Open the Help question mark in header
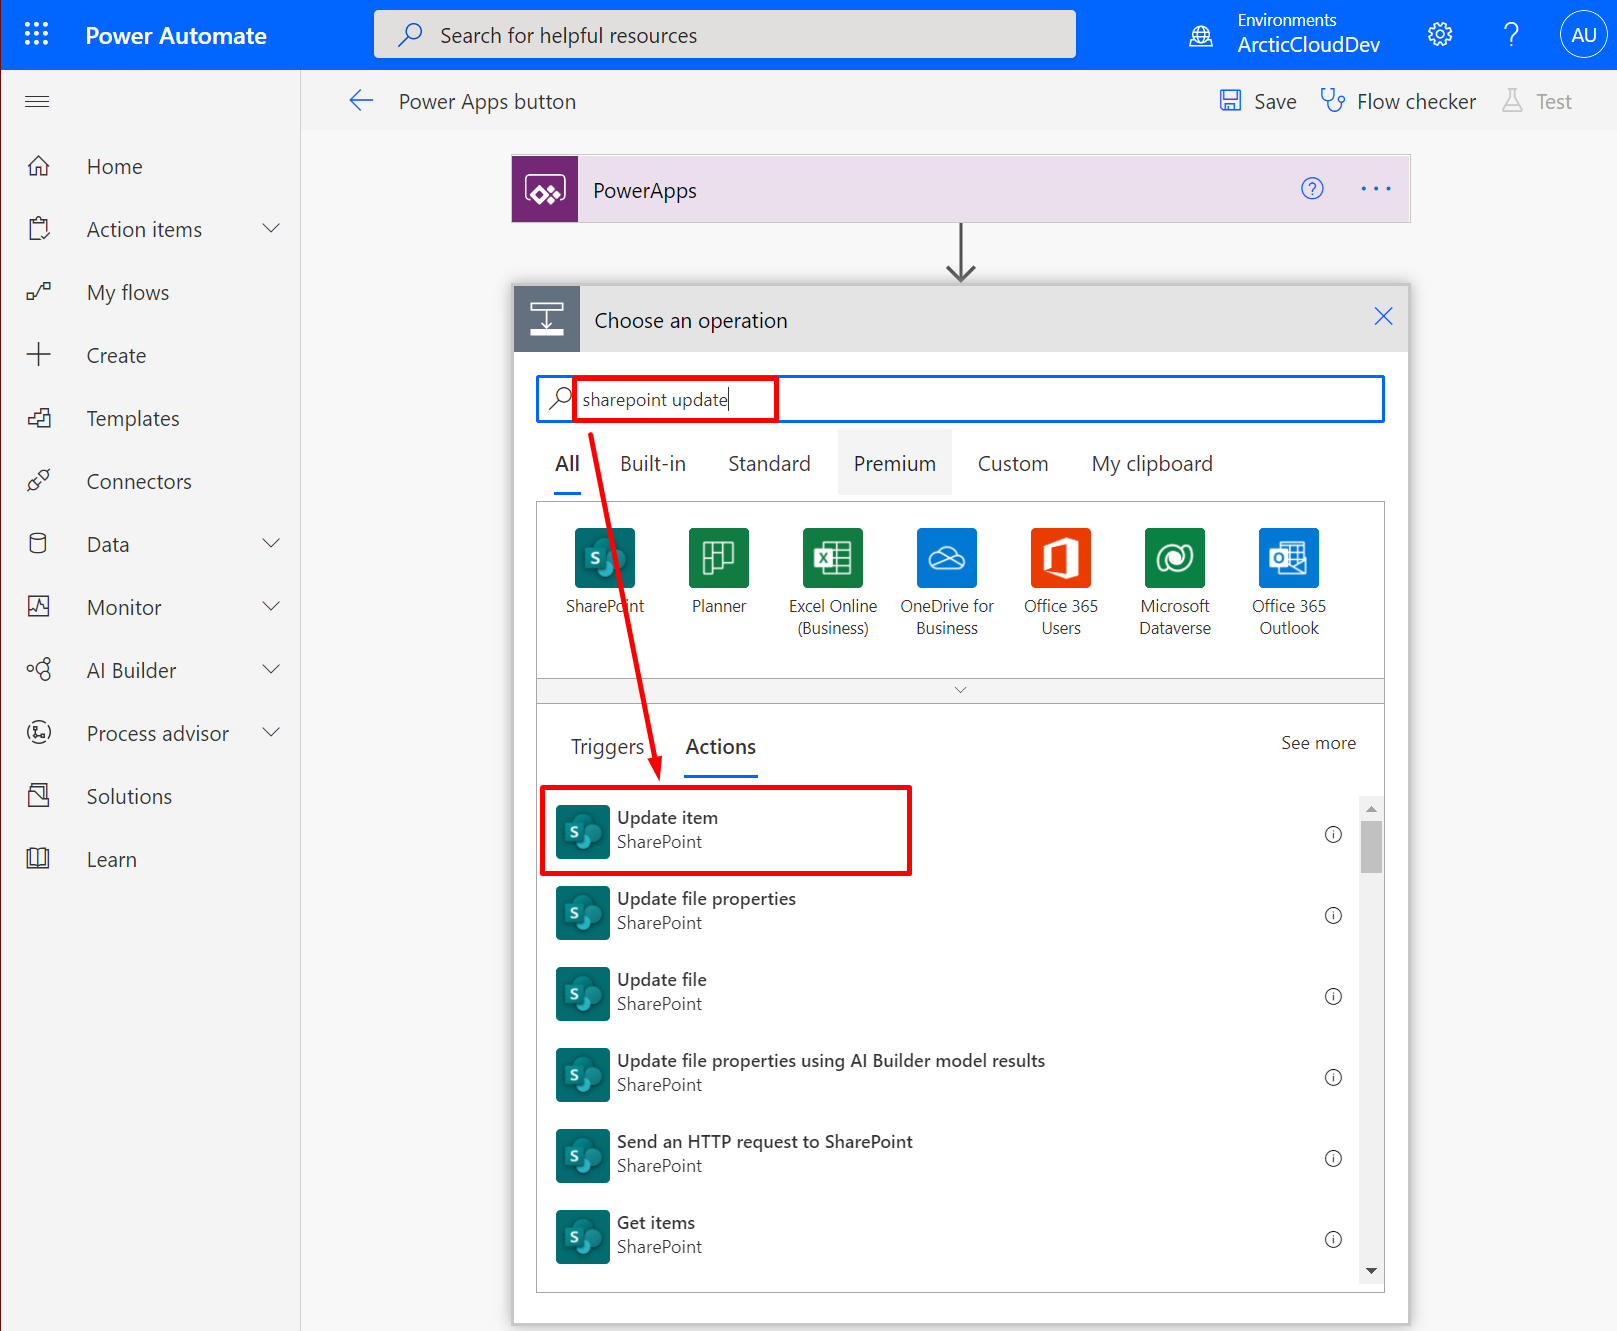 coord(1511,35)
